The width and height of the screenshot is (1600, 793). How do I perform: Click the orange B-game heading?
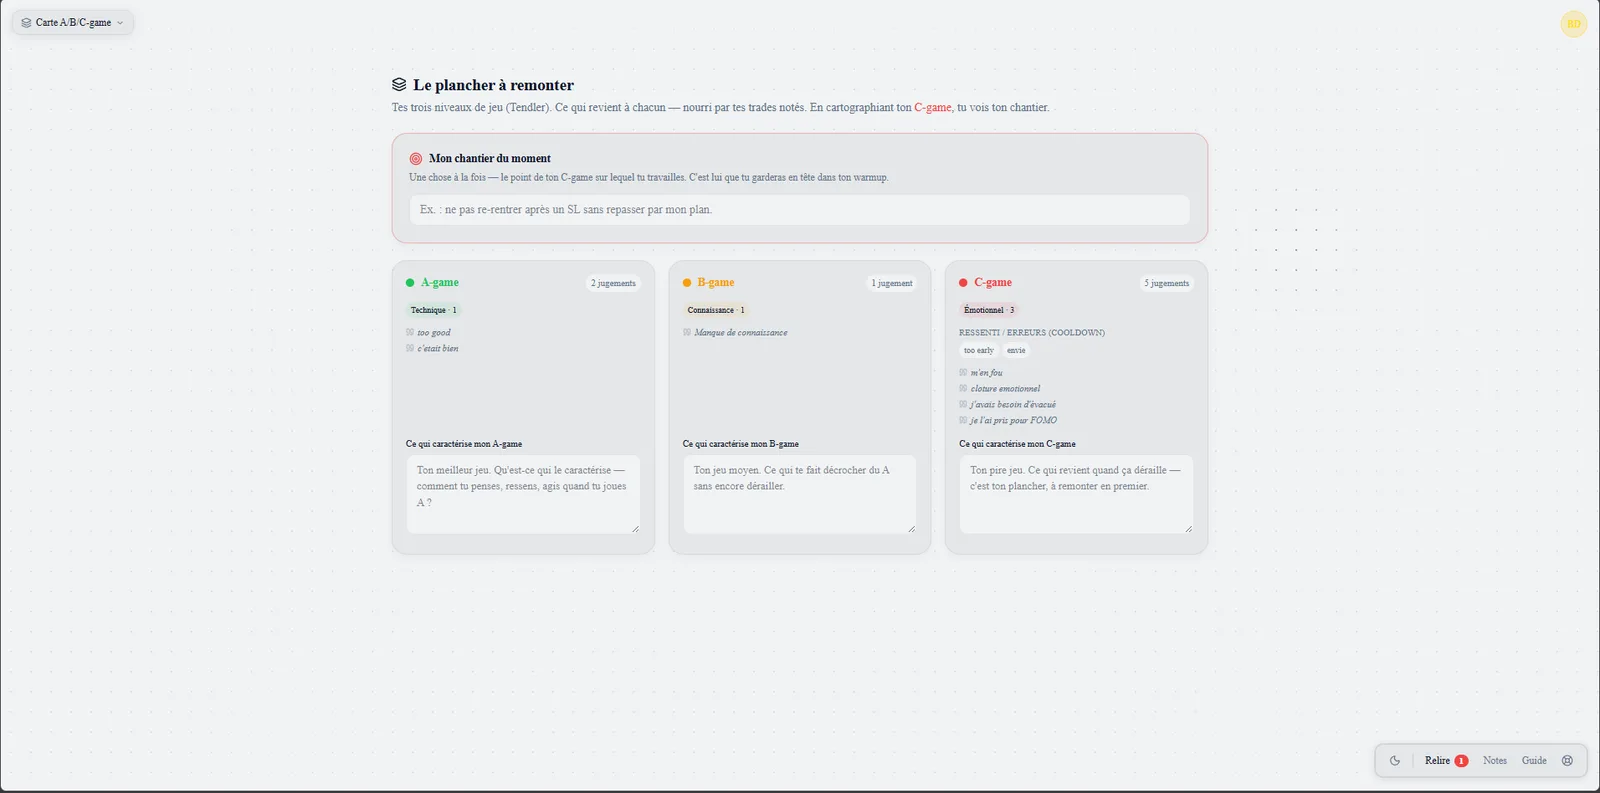pos(716,283)
